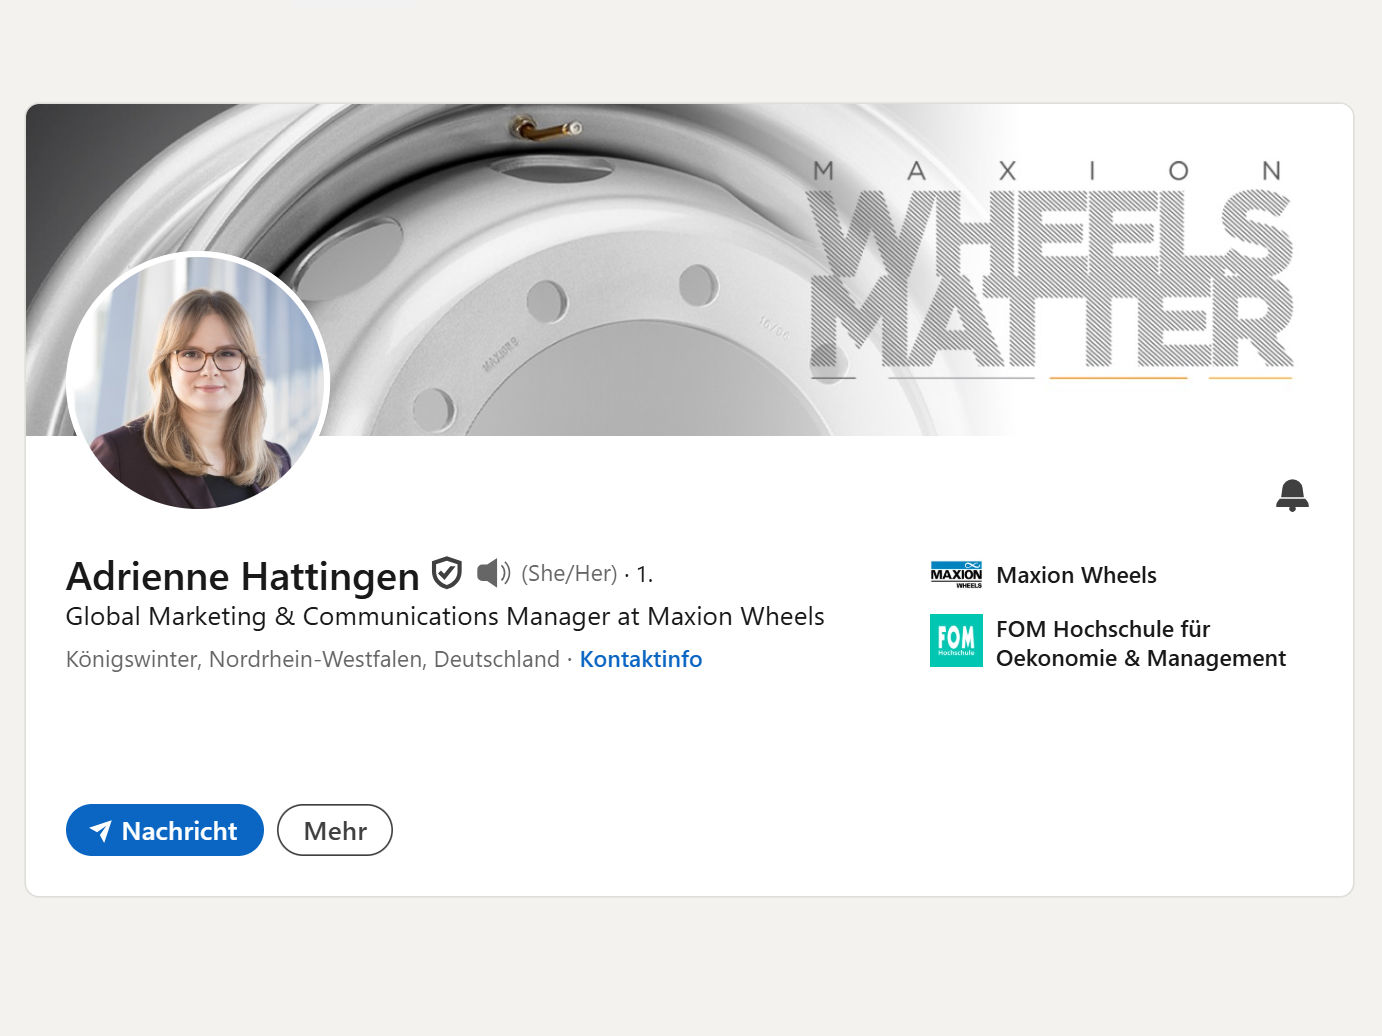This screenshot has height=1036, width=1382.
Task: Click the 1. connection degree indicator
Action: click(644, 574)
